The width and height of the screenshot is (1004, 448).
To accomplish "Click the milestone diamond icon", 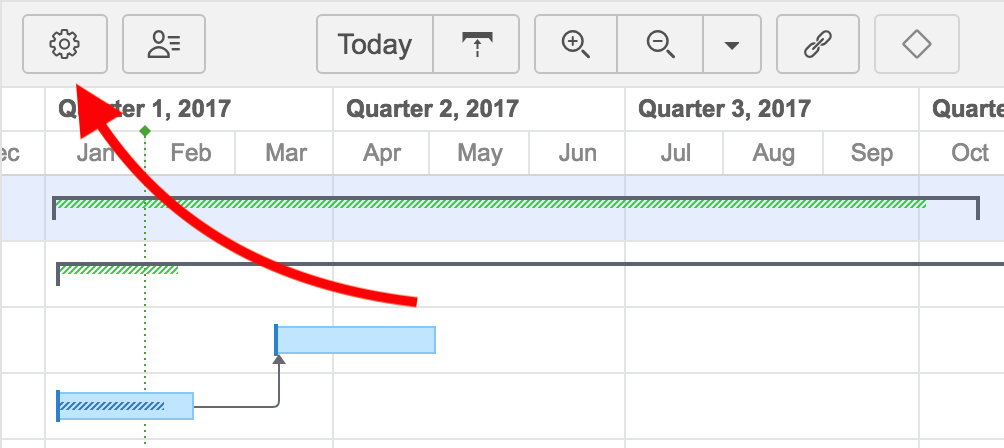I will coord(916,44).
